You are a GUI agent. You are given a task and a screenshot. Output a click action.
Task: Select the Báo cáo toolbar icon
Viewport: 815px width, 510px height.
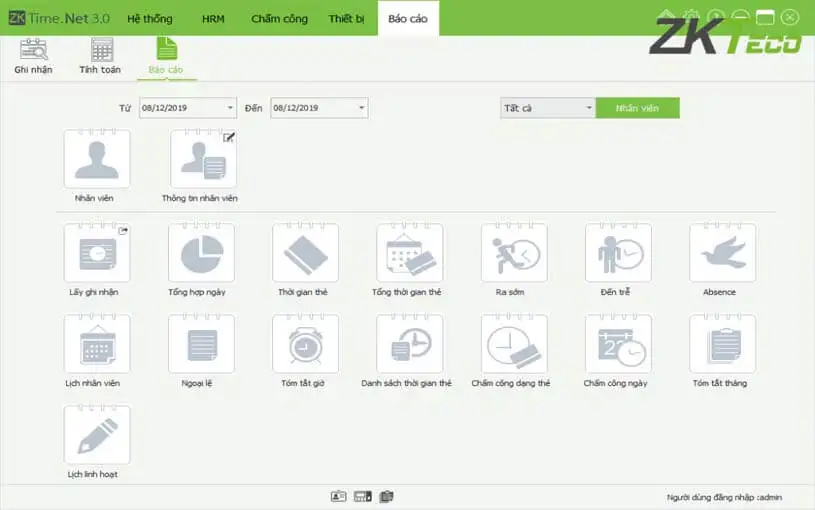point(166,56)
